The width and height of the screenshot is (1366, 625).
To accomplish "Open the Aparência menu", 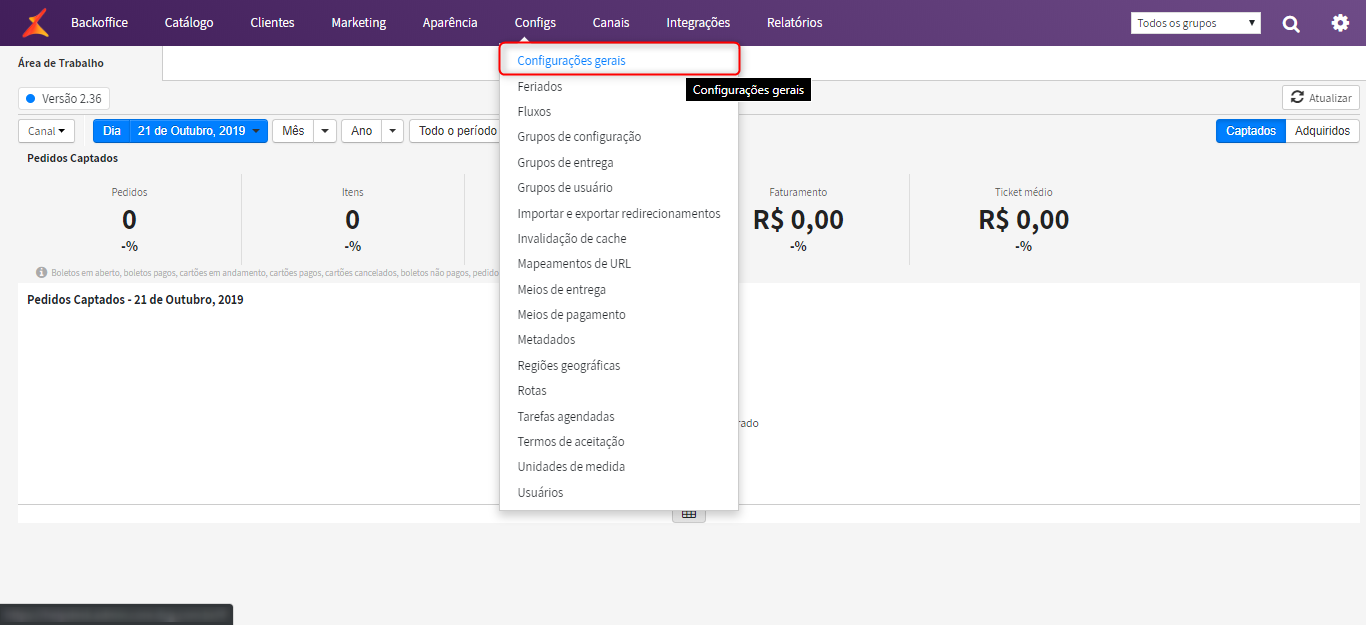I will [450, 23].
